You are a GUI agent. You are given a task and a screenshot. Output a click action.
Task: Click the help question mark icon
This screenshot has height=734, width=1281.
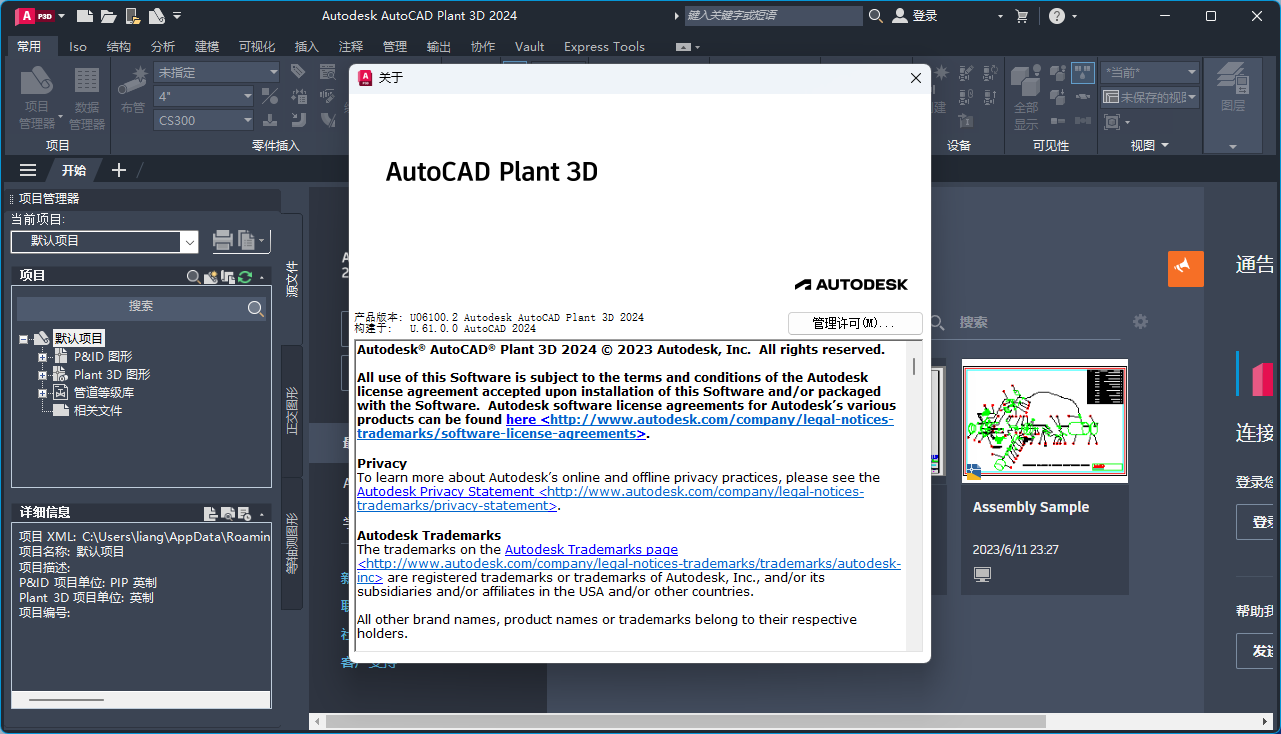[x=1057, y=16]
